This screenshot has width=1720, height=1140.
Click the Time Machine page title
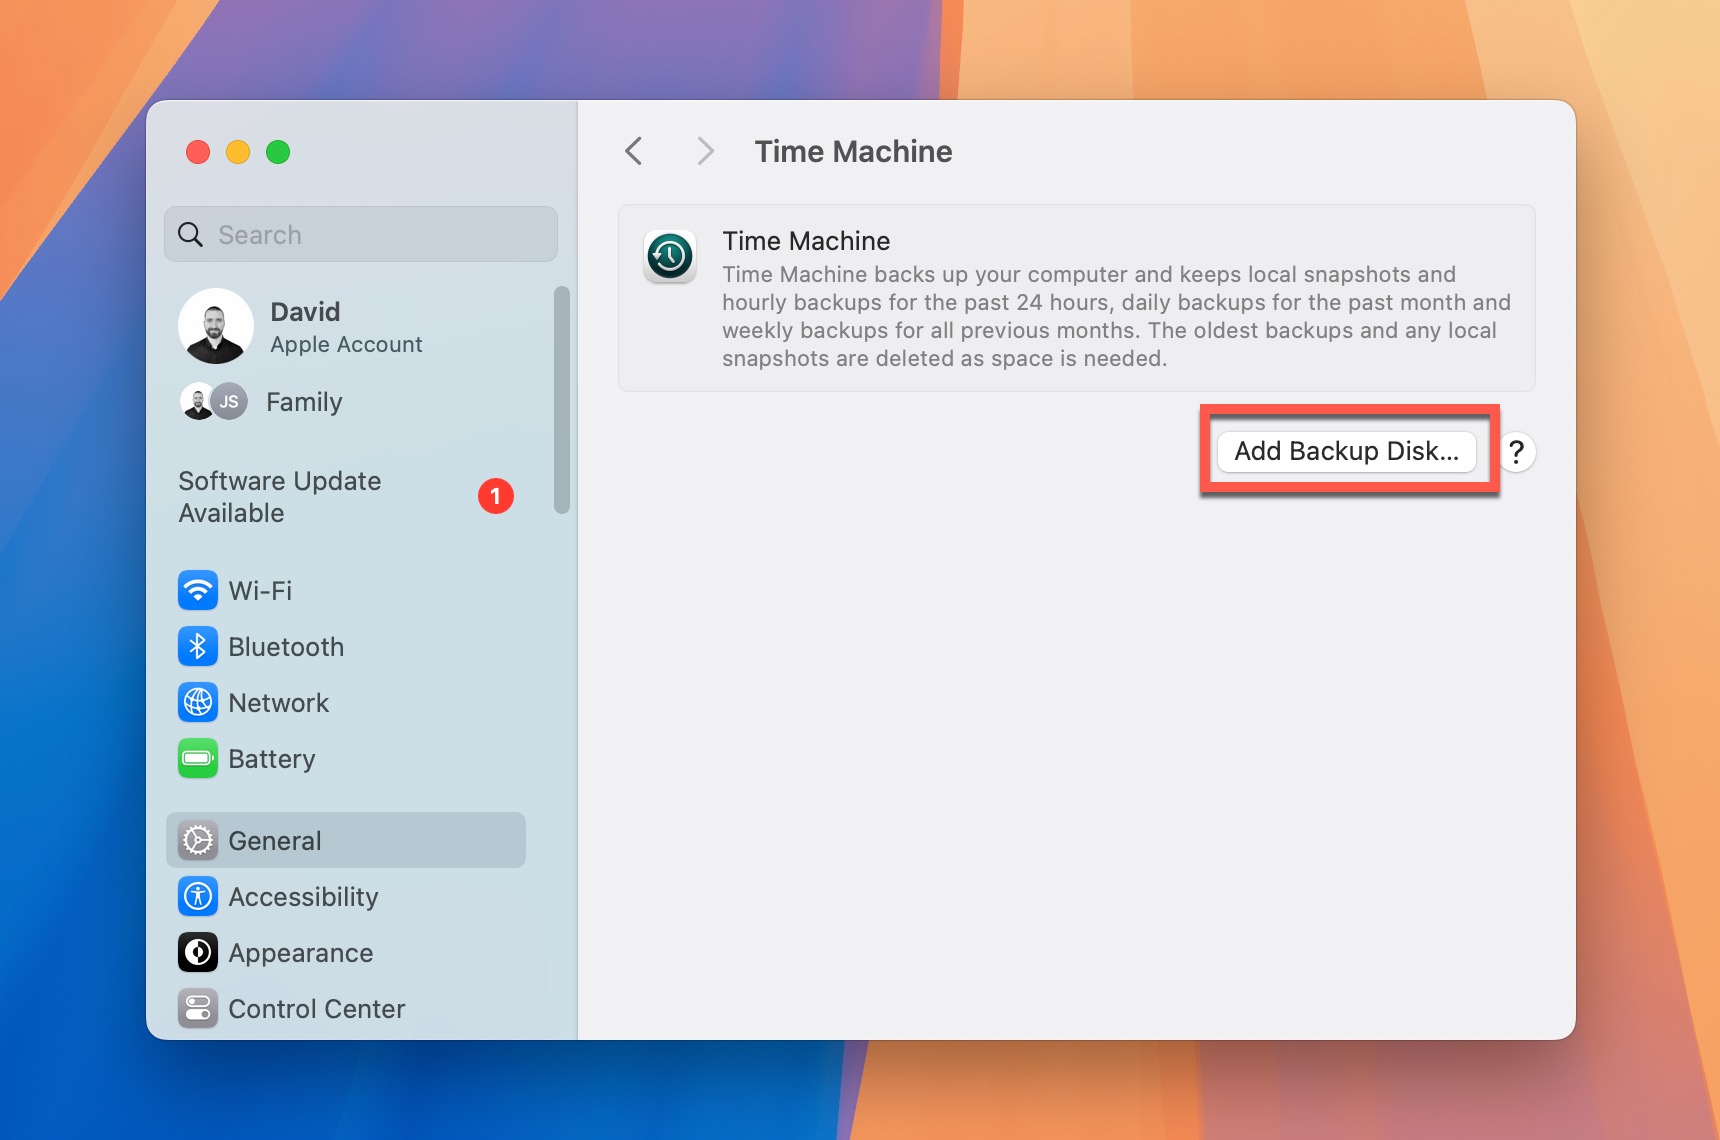[x=853, y=151]
